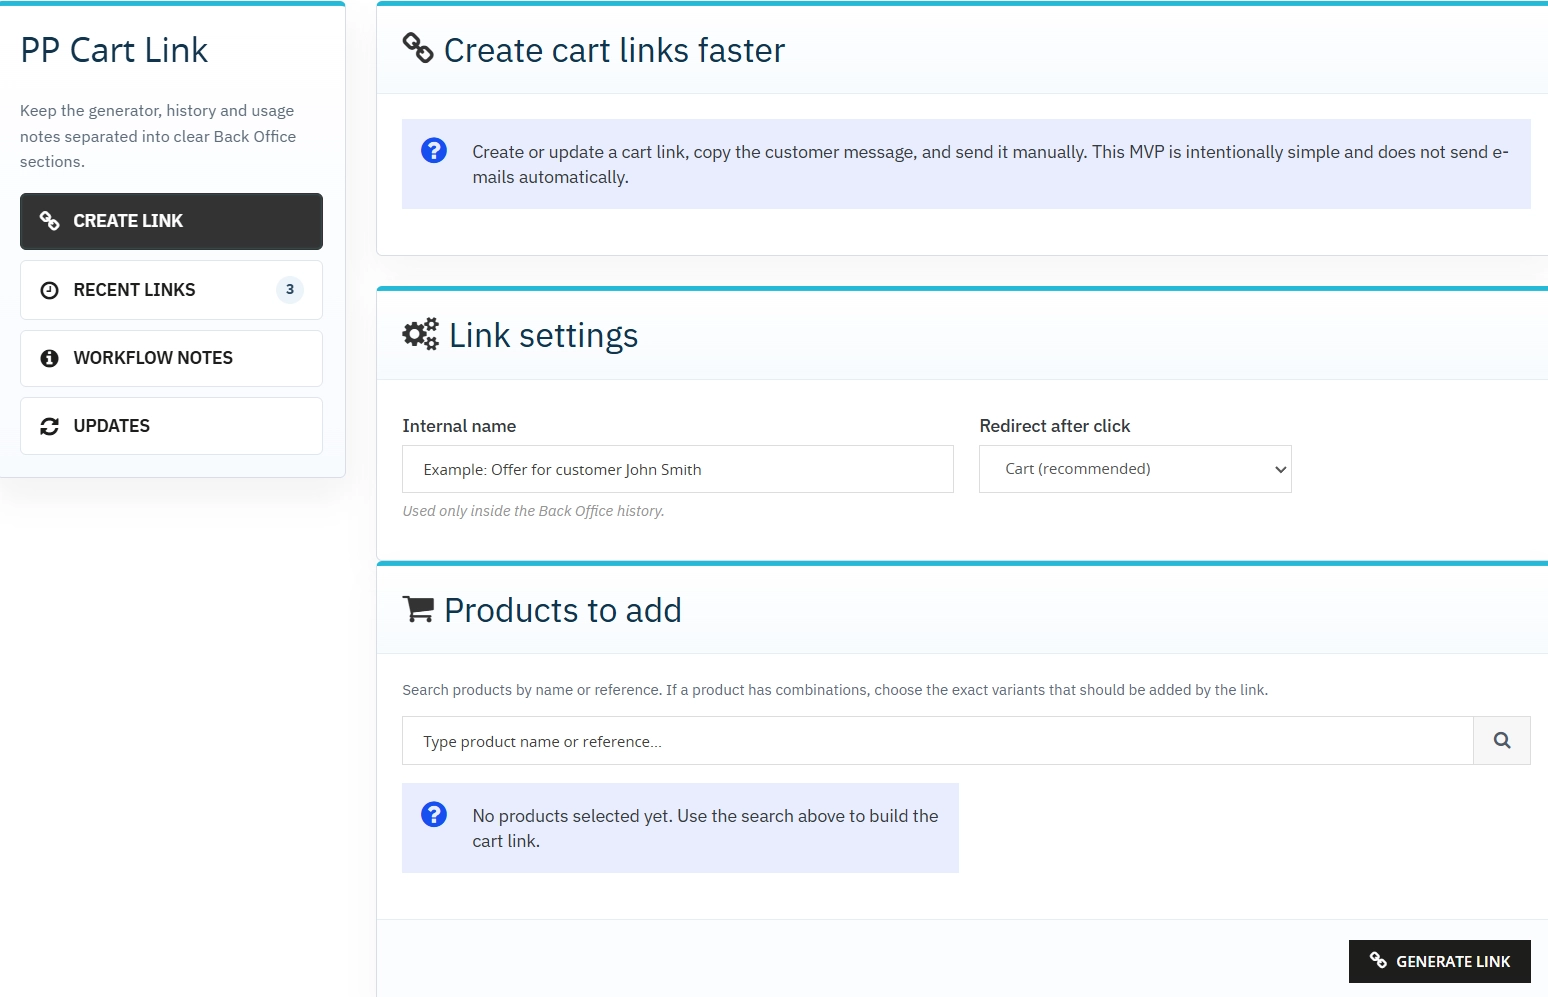Click the refresh icon beside Updates

(x=49, y=425)
